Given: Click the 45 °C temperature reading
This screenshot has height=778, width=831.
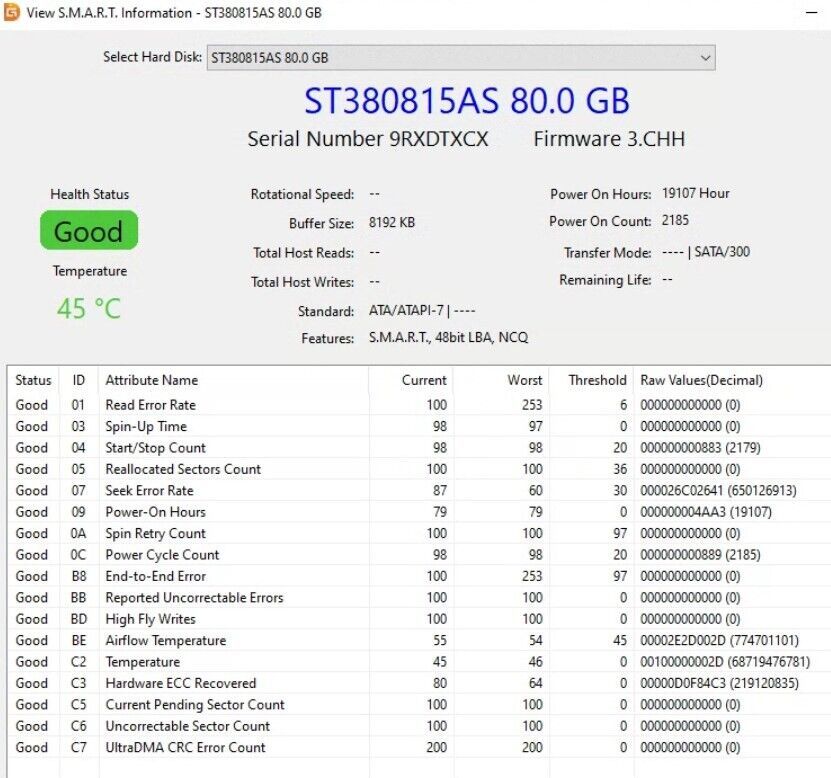Looking at the screenshot, I should point(89,308).
